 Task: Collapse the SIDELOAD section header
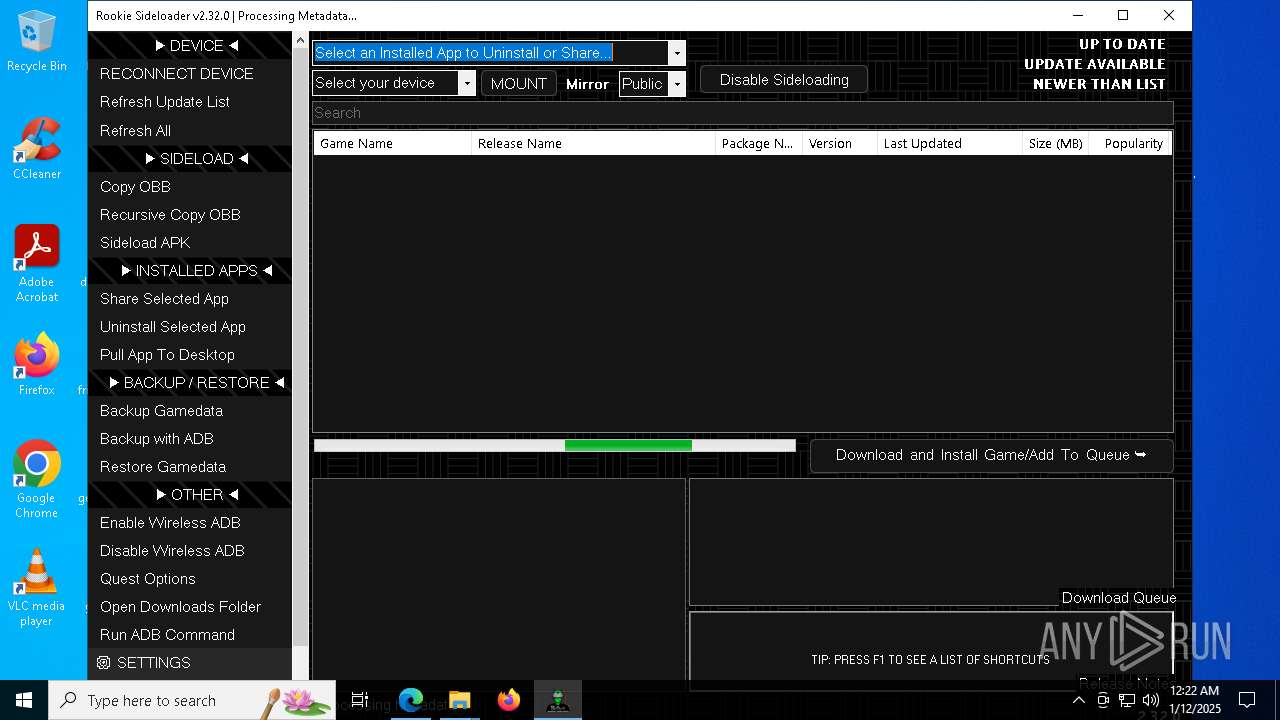(x=189, y=158)
